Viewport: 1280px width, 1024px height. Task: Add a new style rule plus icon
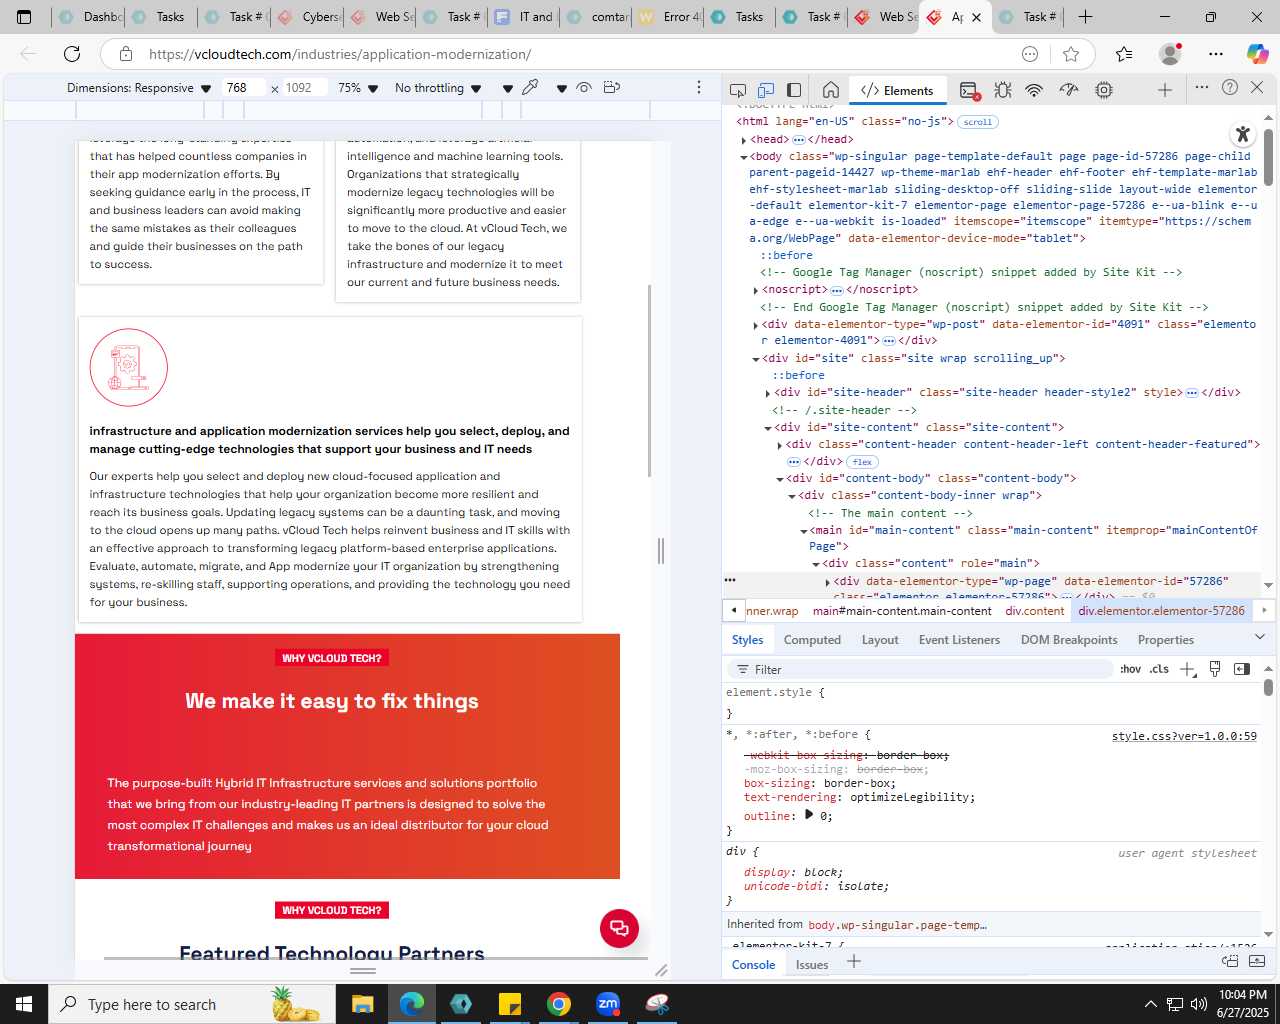pyautogui.click(x=1187, y=669)
